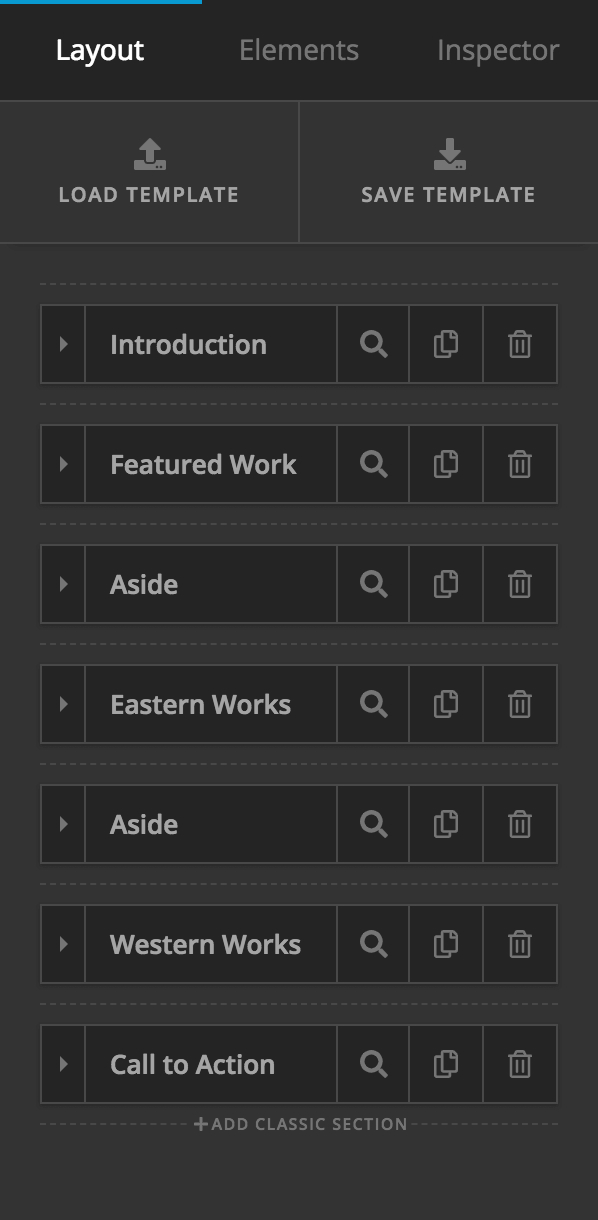
Task: Add a new classic section
Action: pos(299,1124)
